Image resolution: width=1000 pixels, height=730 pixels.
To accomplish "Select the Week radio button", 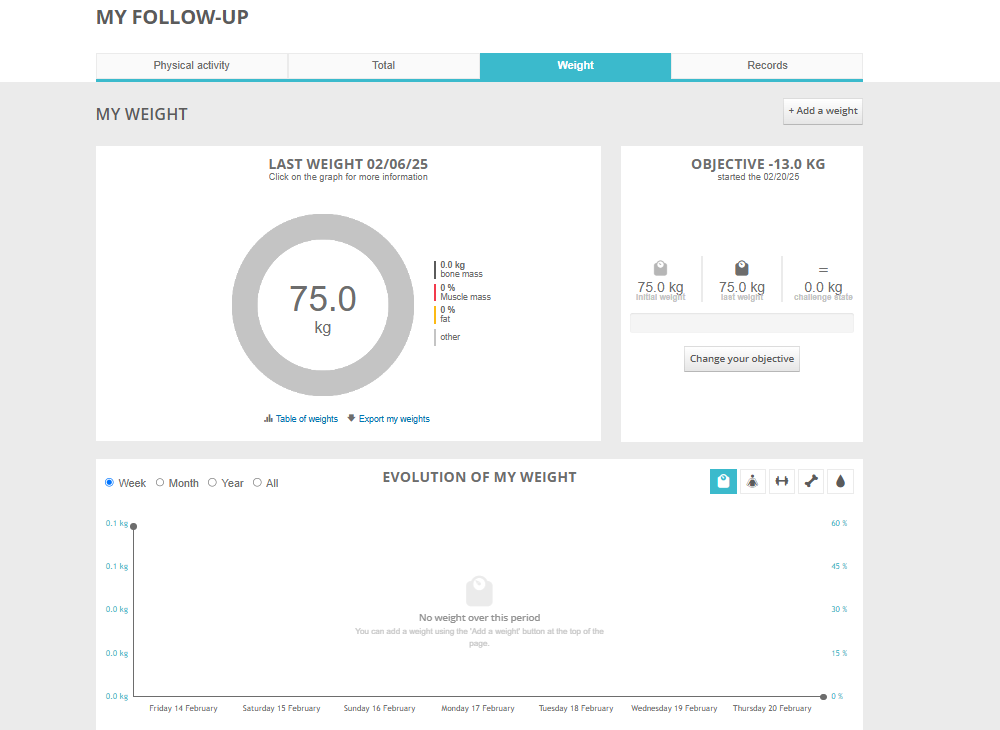I will 110,483.
